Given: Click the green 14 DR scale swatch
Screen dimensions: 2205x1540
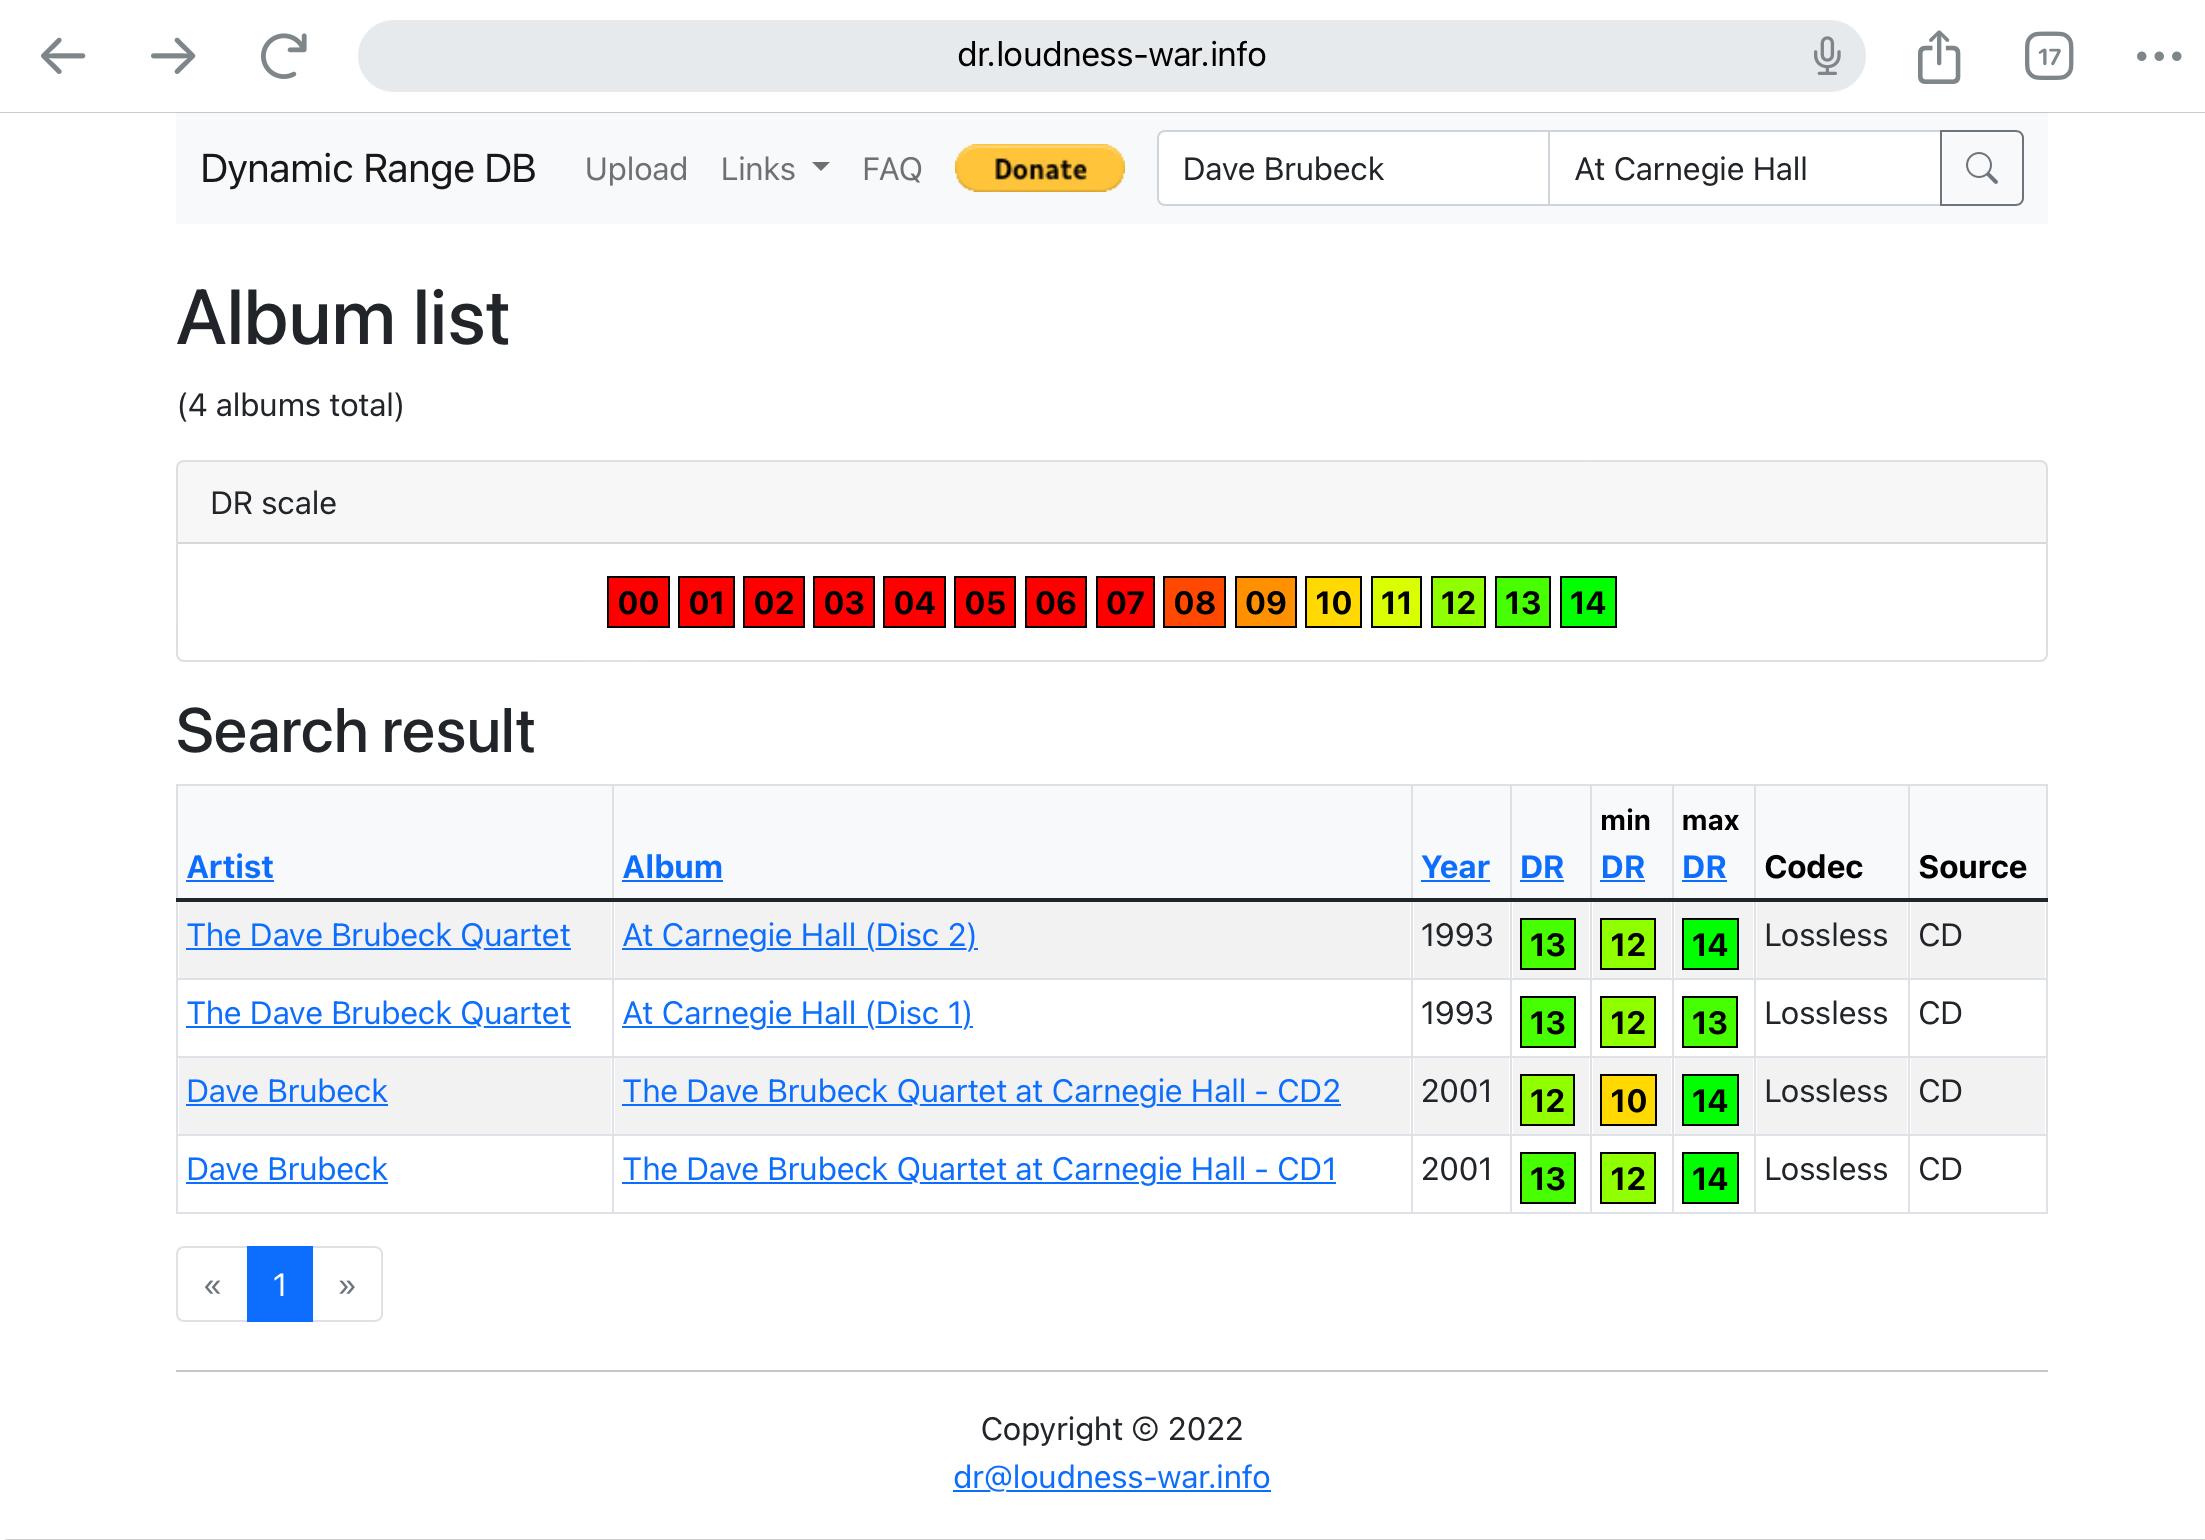Looking at the screenshot, I should (x=1588, y=602).
